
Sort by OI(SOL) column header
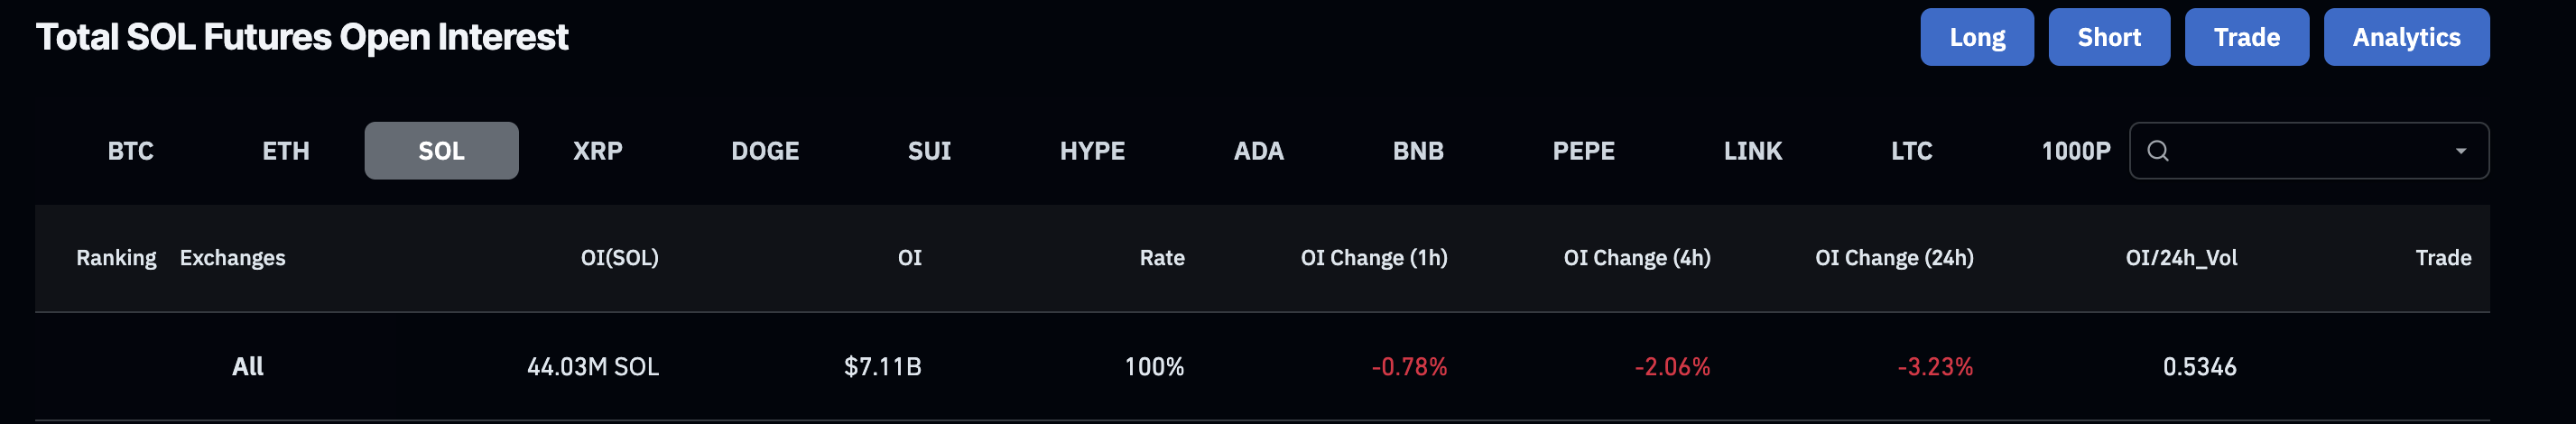click(x=619, y=258)
